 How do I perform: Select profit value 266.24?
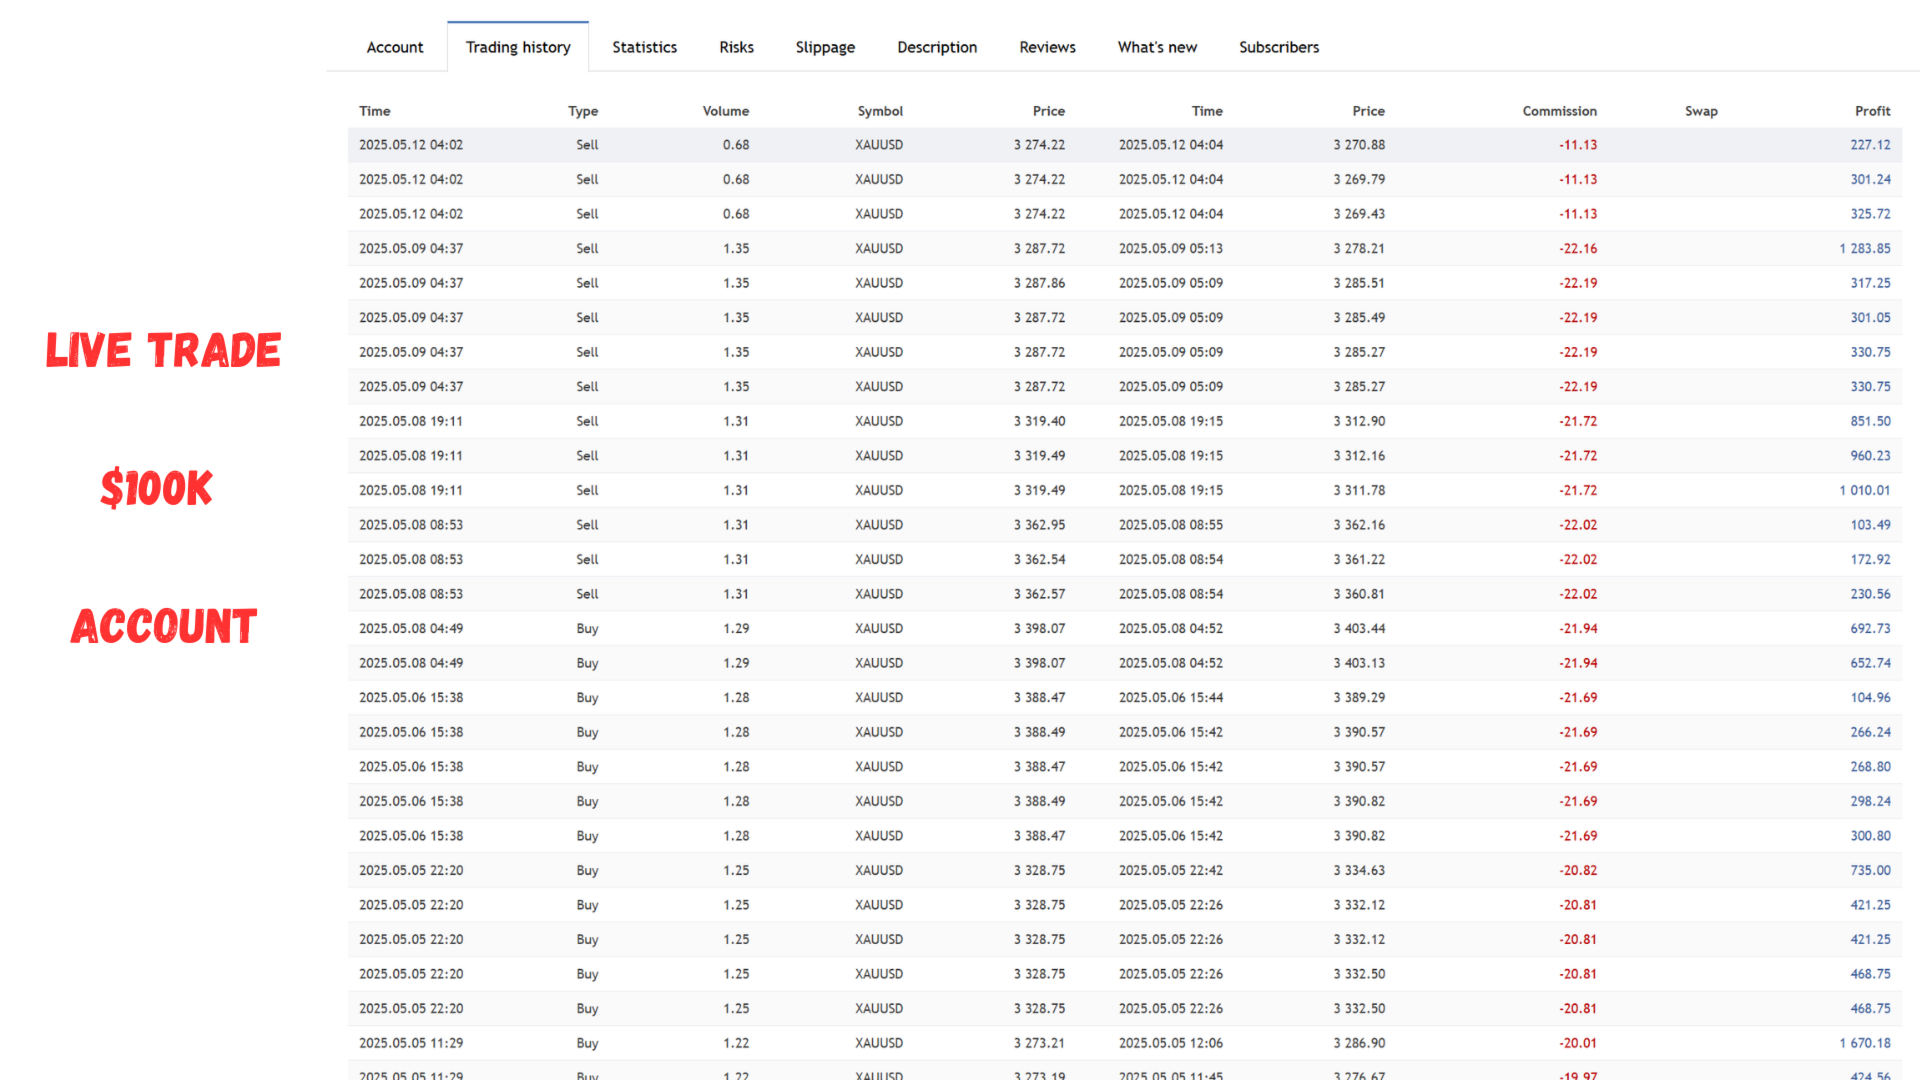[1870, 732]
